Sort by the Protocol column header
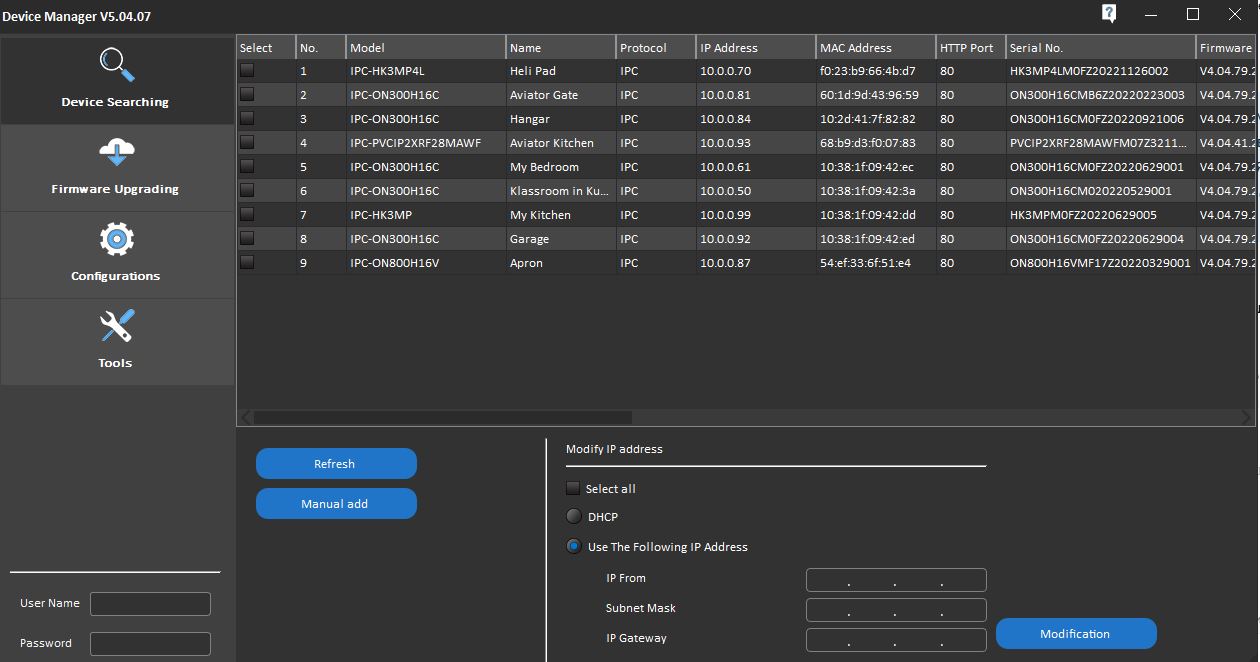The height and width of the screenshot is (662, 1260). (x=656, y=47)
